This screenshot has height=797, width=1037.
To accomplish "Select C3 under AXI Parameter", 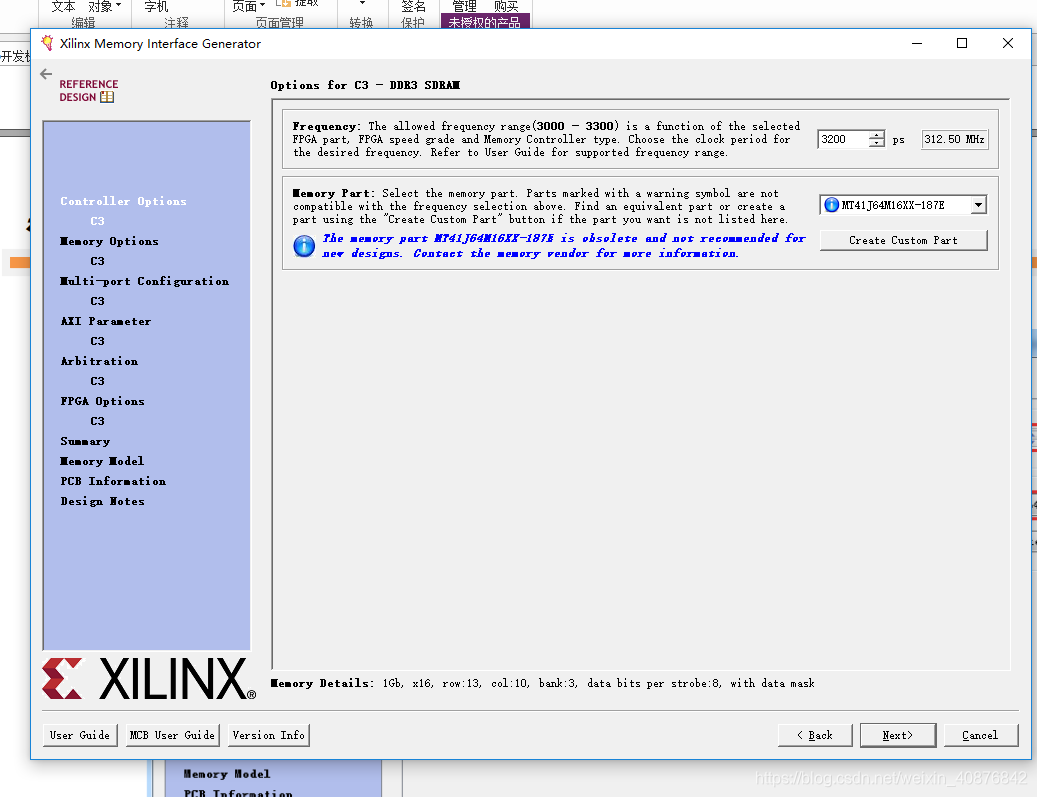I will click(x=97, y=341).
